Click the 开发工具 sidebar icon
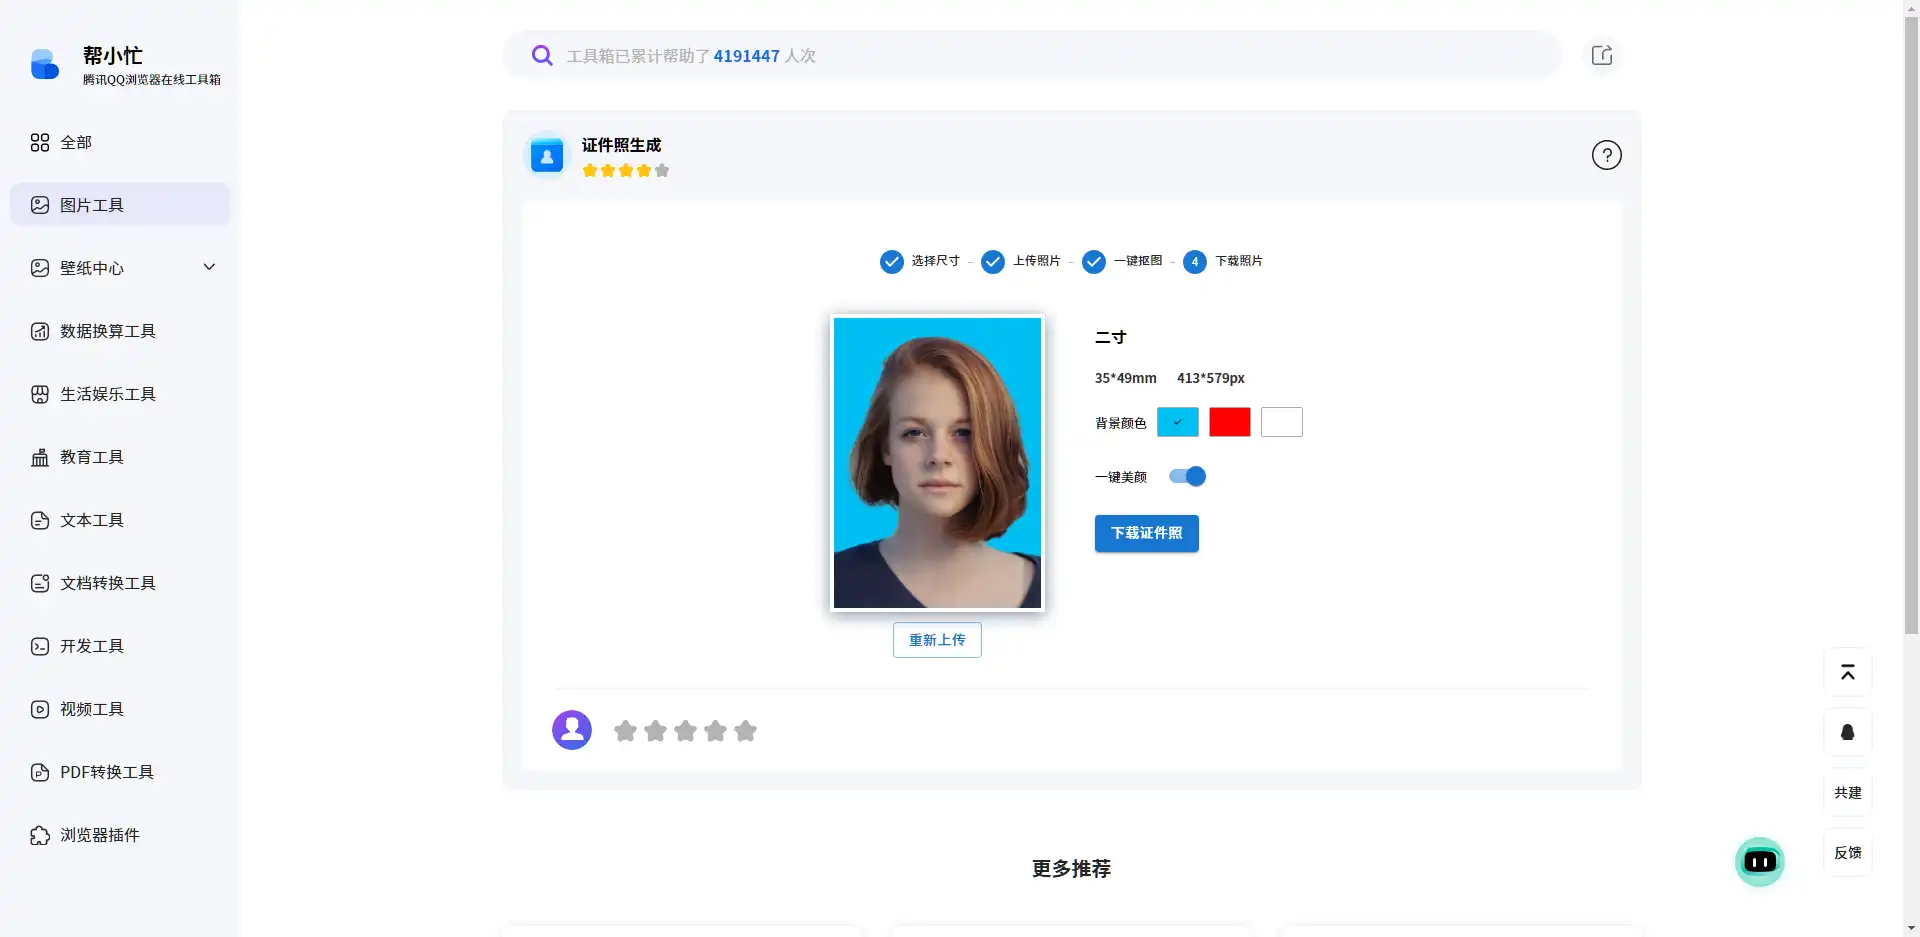The width and height of the screenshot is (1920, 937). 40,646
